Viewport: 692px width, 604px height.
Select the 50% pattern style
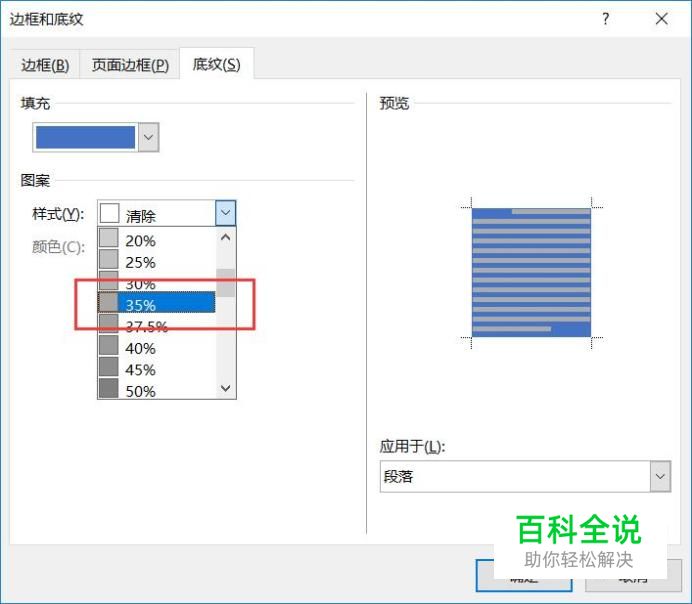point(157,390)
